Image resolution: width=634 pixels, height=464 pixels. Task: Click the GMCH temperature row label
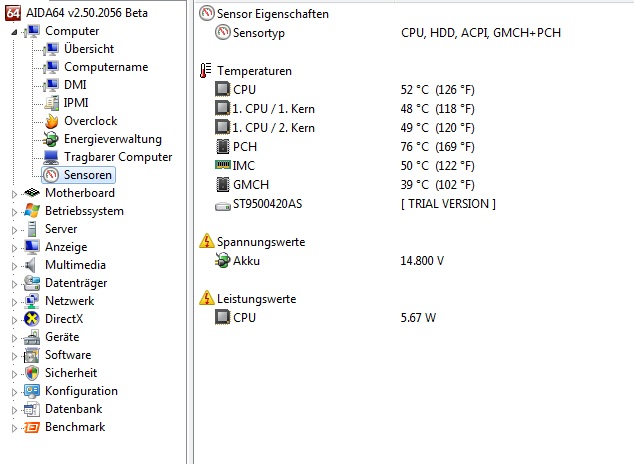point(251,185)
